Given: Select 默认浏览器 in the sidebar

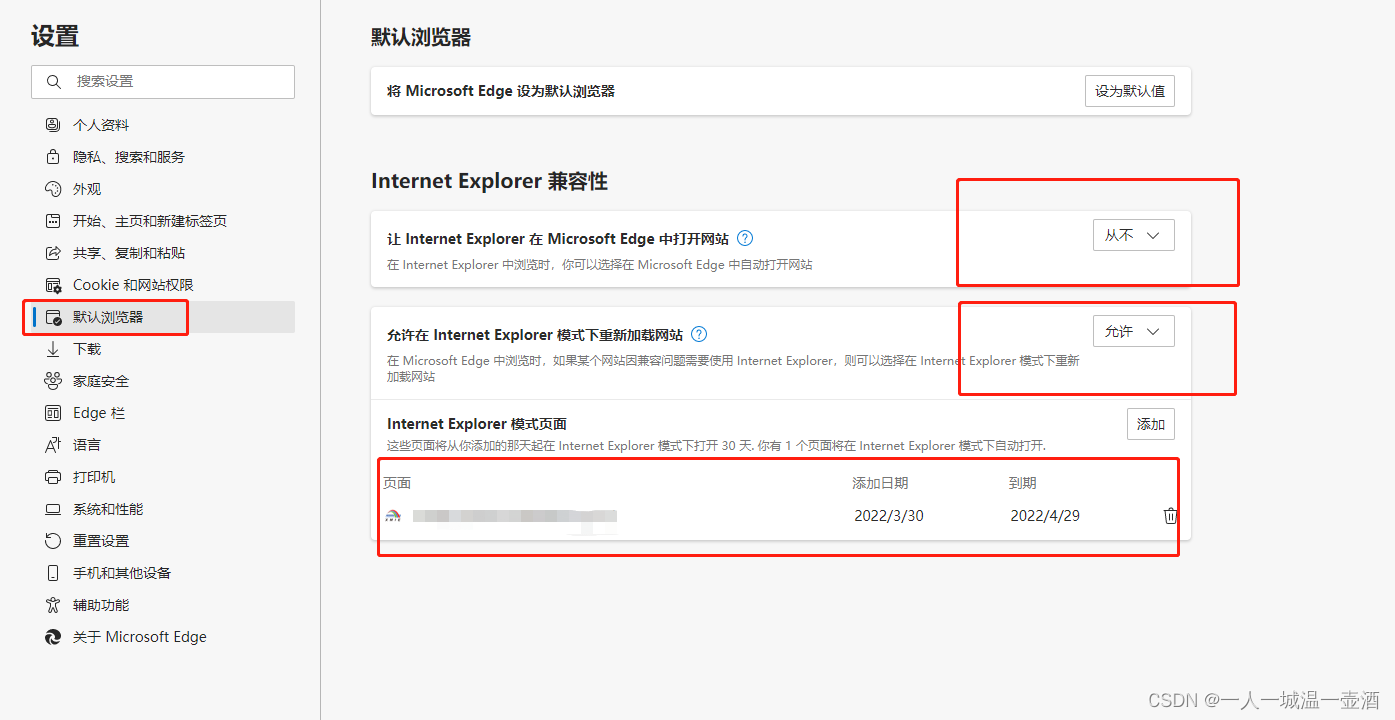Looking at the screenshot, I should click(x=162, y=317).
